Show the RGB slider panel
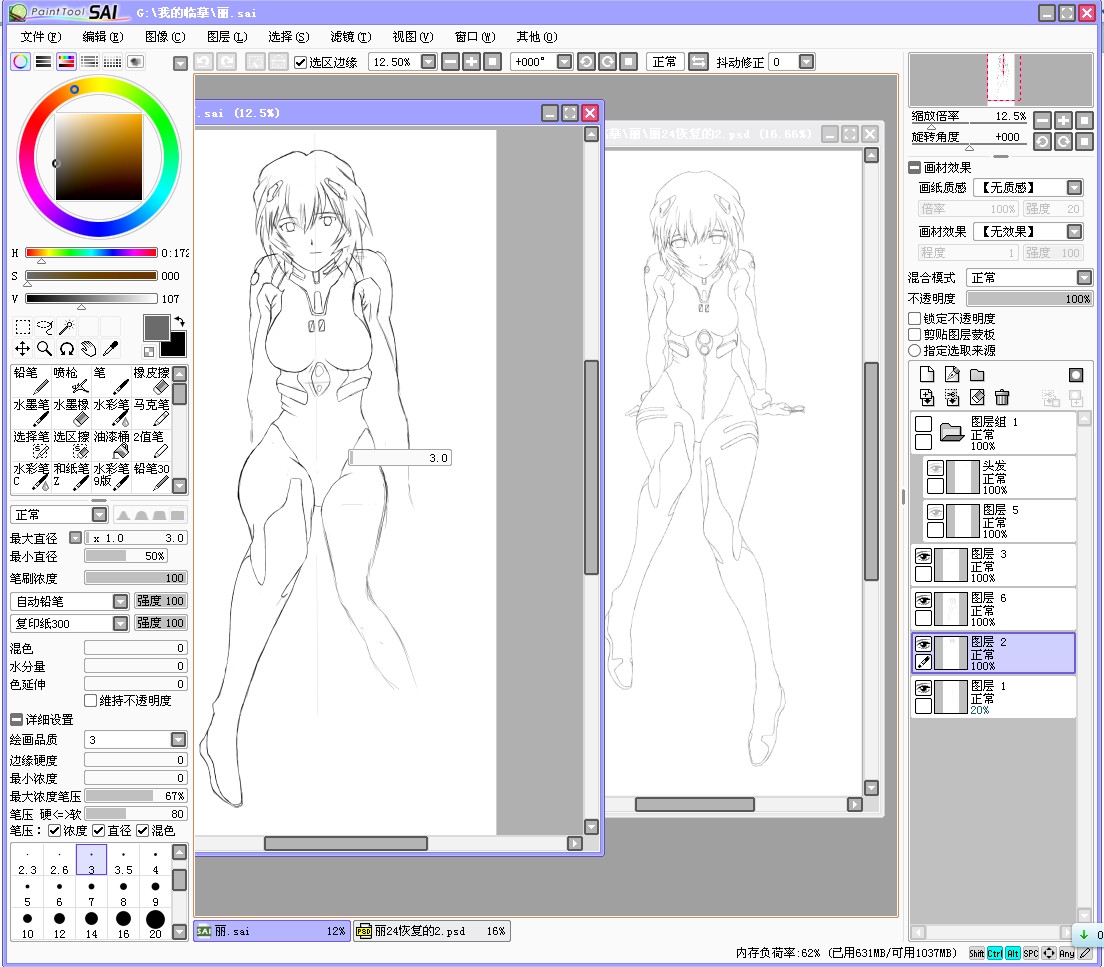 (43, 61)
